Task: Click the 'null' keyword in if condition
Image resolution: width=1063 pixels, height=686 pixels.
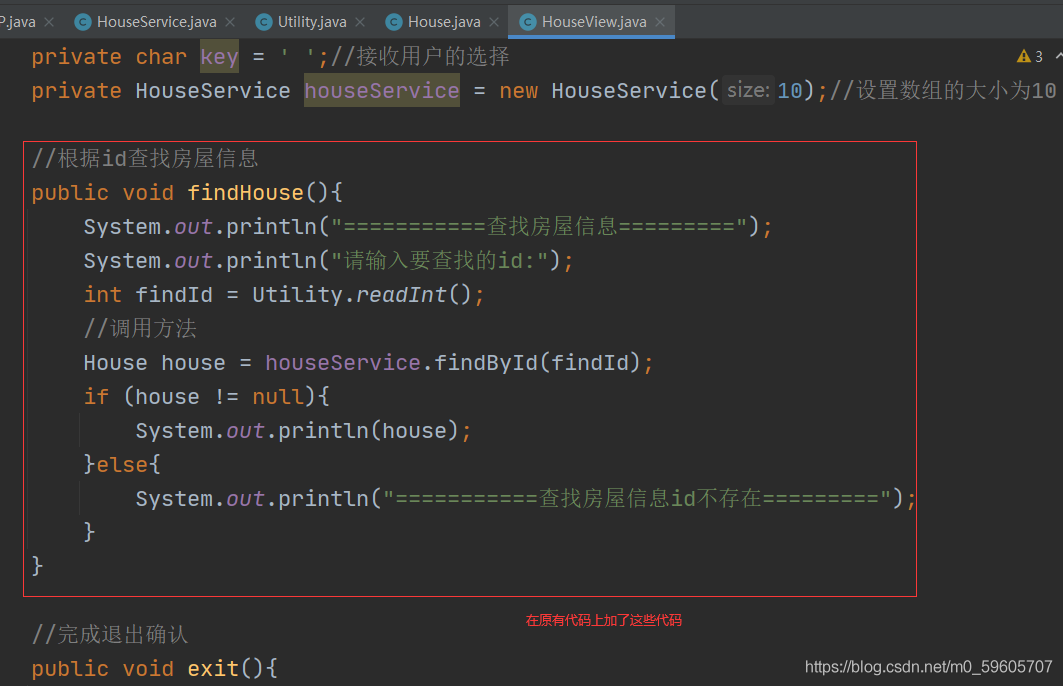Action: pyautogui.click(x=278, y=397)
